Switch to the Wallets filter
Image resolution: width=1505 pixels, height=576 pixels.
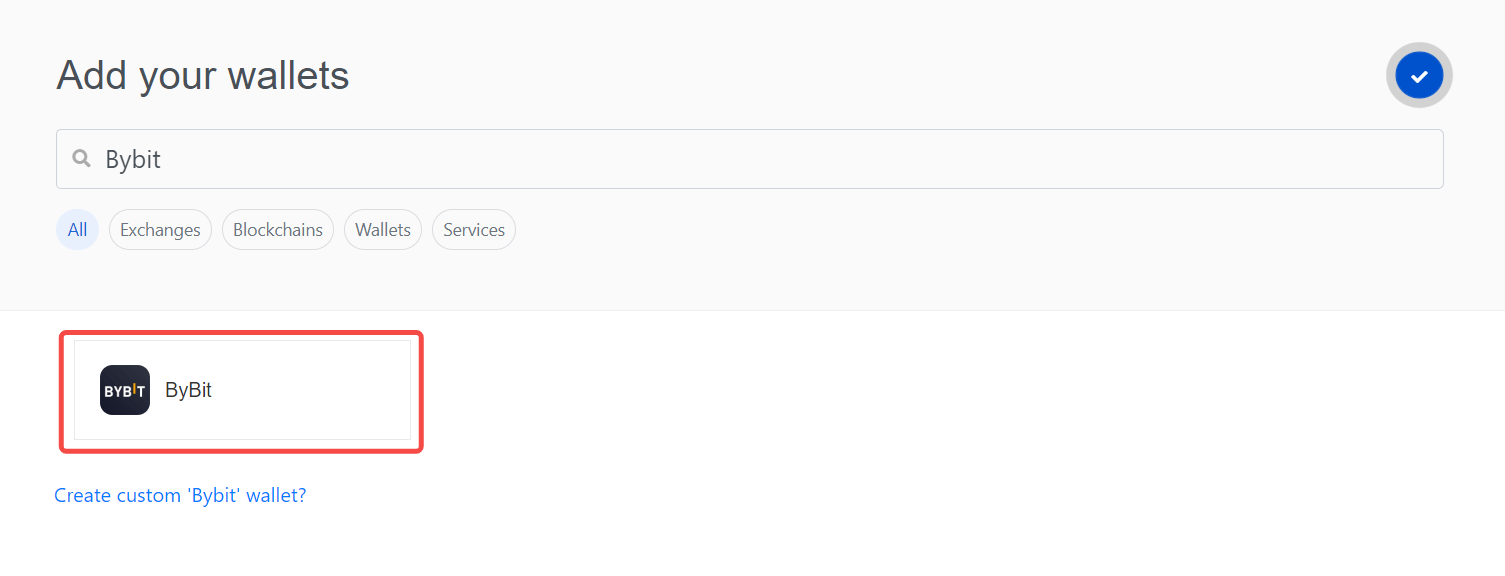(x=383, y=230)
